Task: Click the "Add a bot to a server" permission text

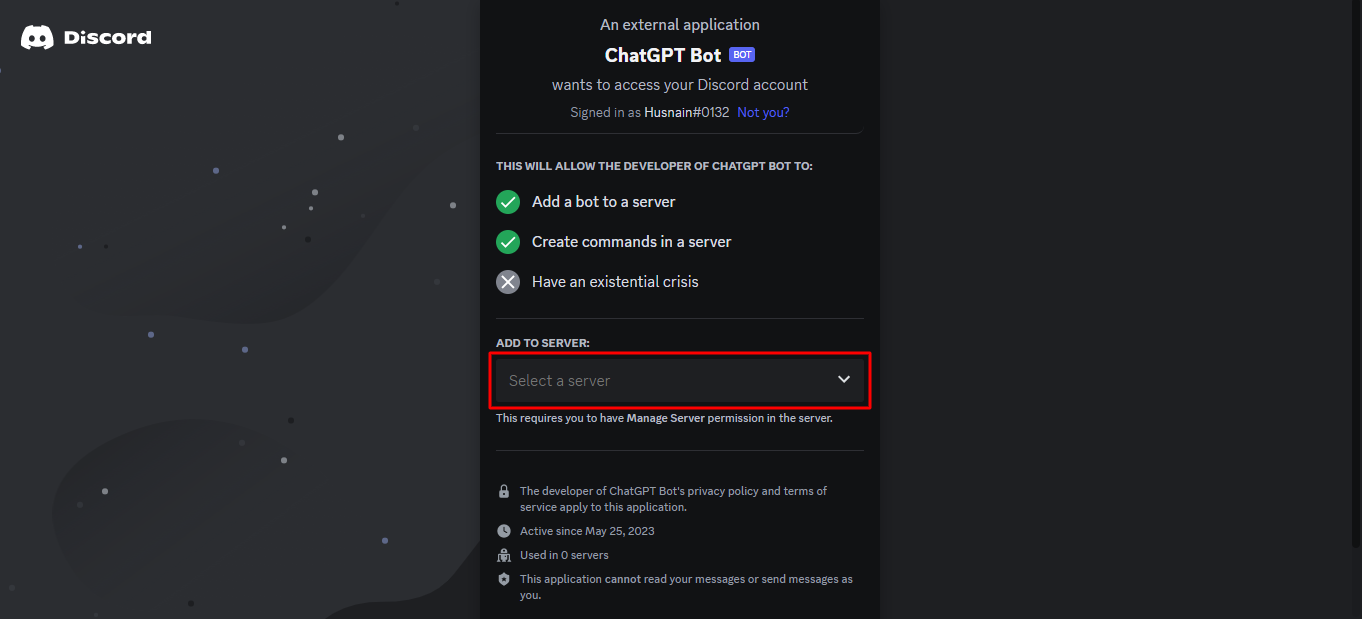Action: (603, 202)
